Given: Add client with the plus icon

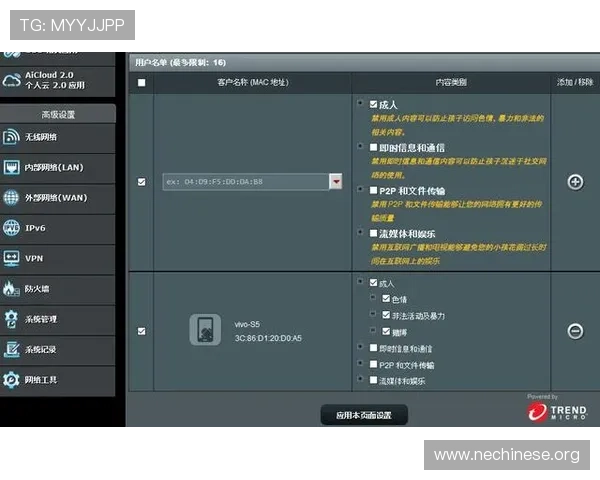Looking at the screenshot, I should 575,182.
